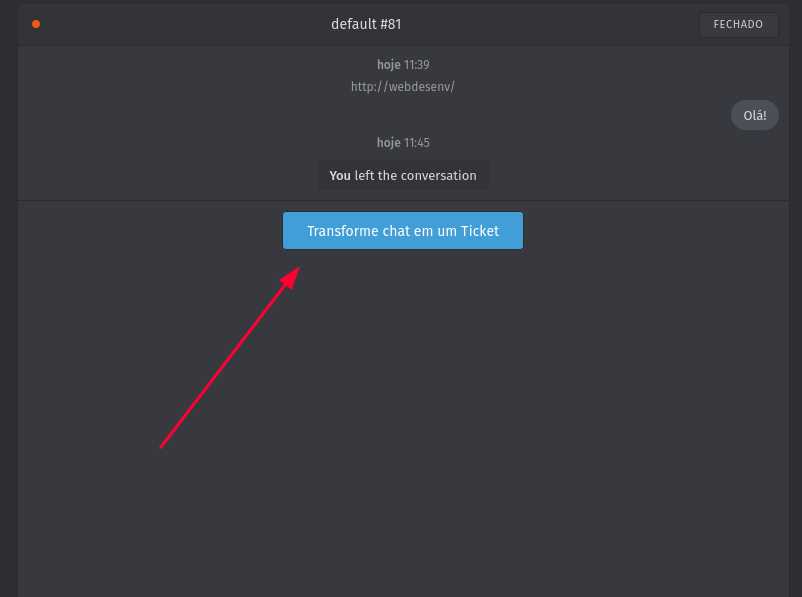Click the hoje 11:45 timestamp

pos(403,143)
